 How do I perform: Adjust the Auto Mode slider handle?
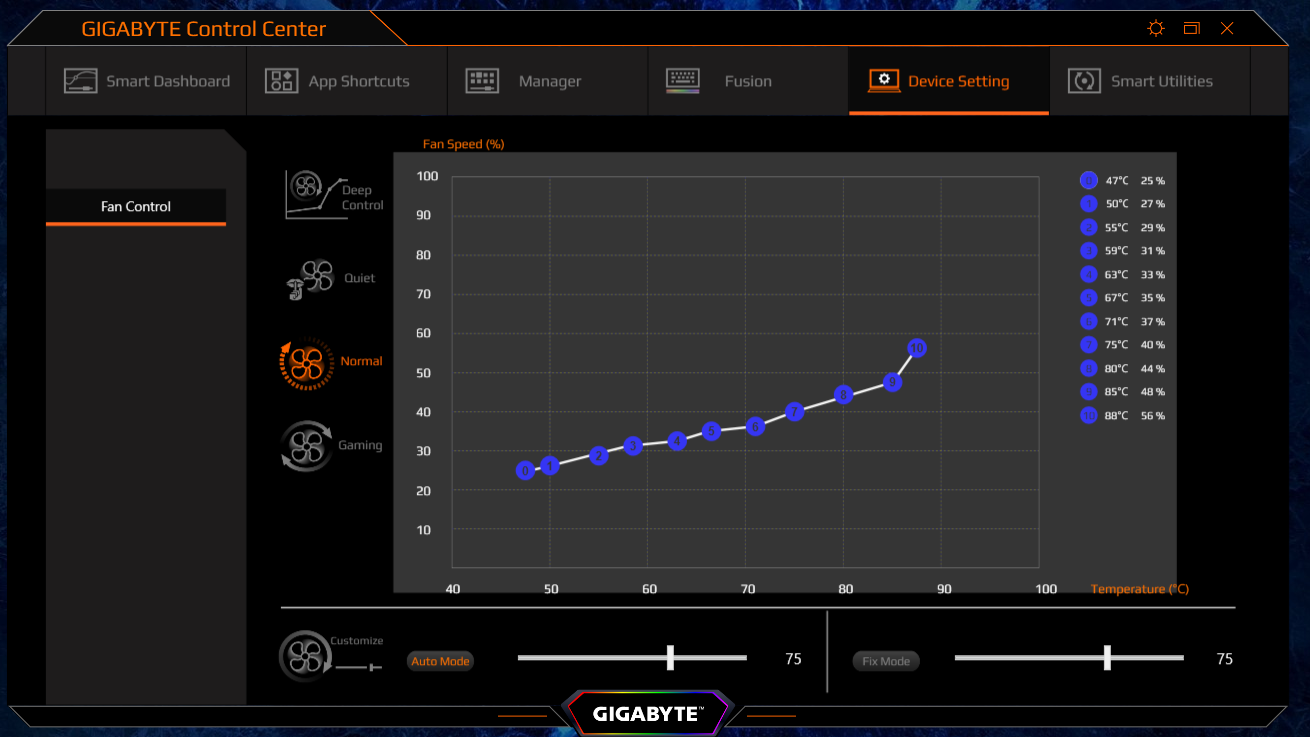tap(670, 658)
